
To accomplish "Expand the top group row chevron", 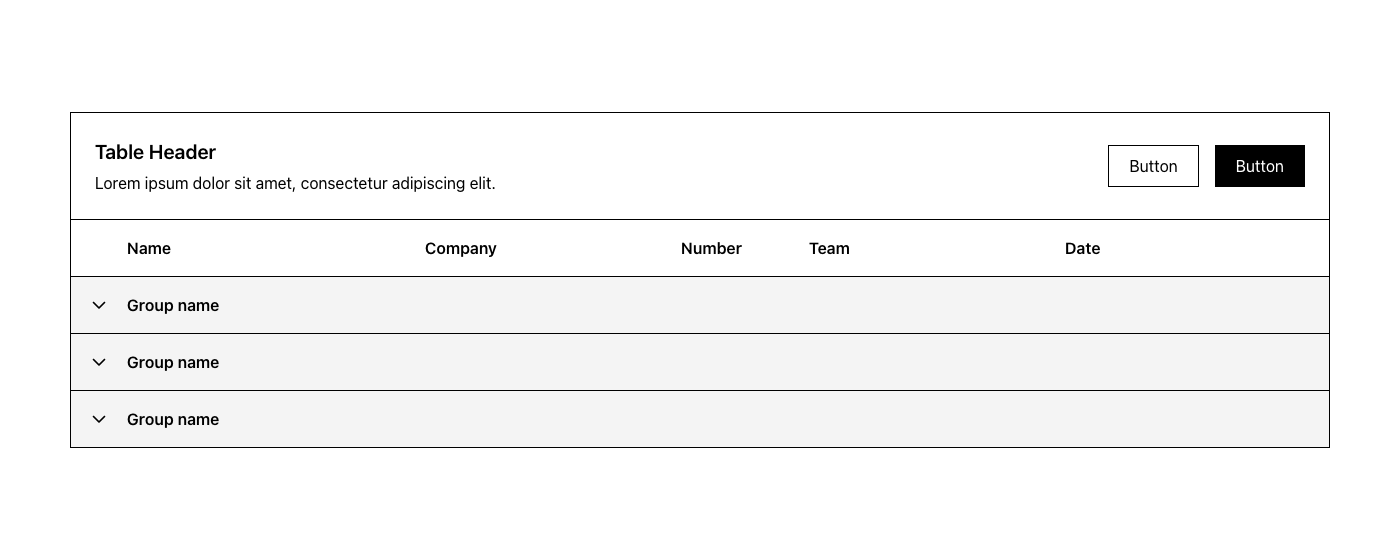I will 99,305.
